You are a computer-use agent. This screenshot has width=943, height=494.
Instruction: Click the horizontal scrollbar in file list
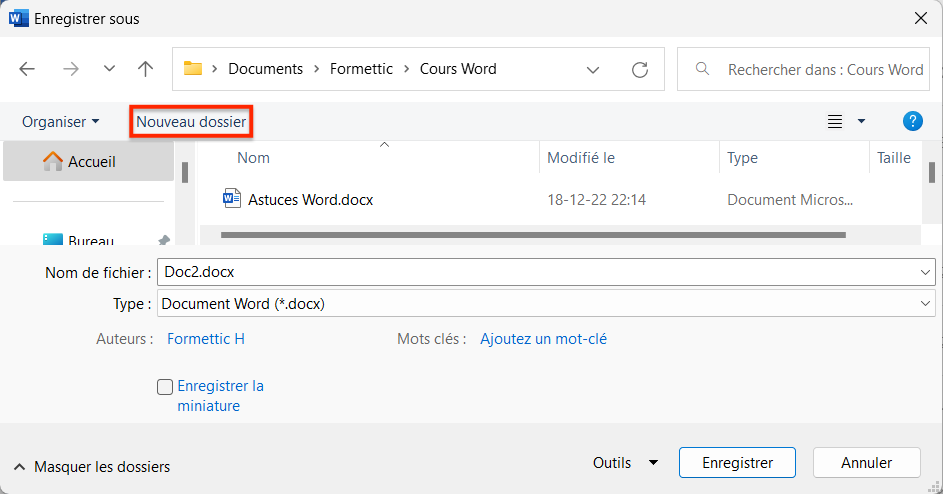coord(532,235)
